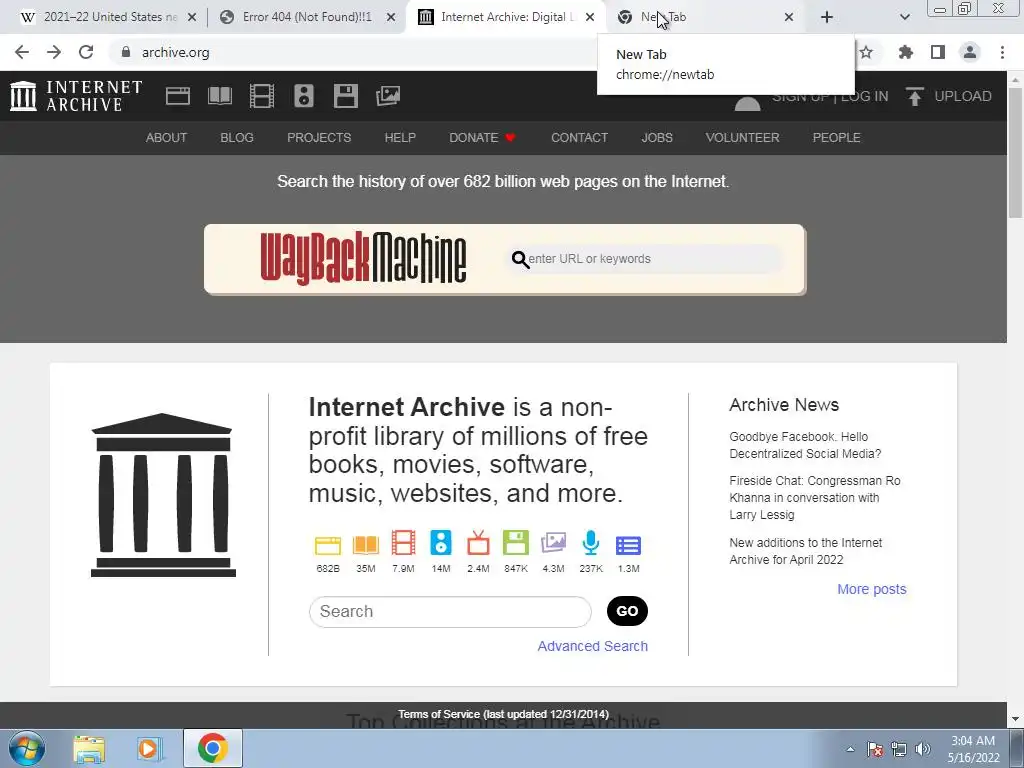
Task: Click the UPLOAD text link
Action: click(x=963, y=97)
